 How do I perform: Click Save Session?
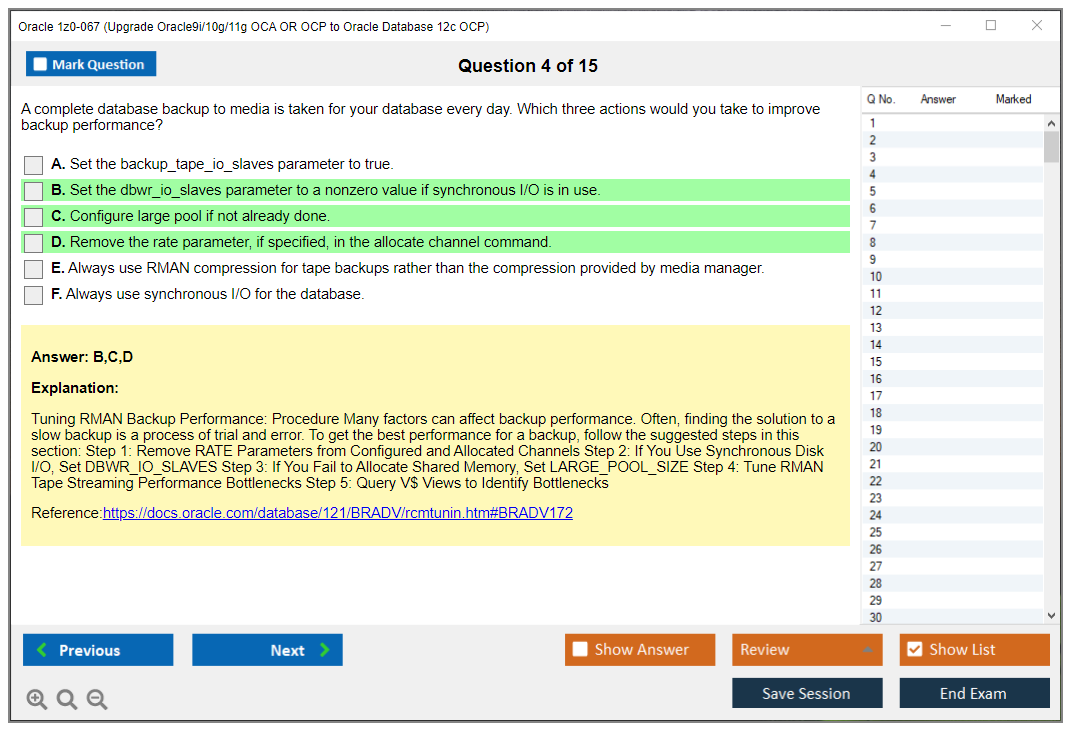click(807, 692)
